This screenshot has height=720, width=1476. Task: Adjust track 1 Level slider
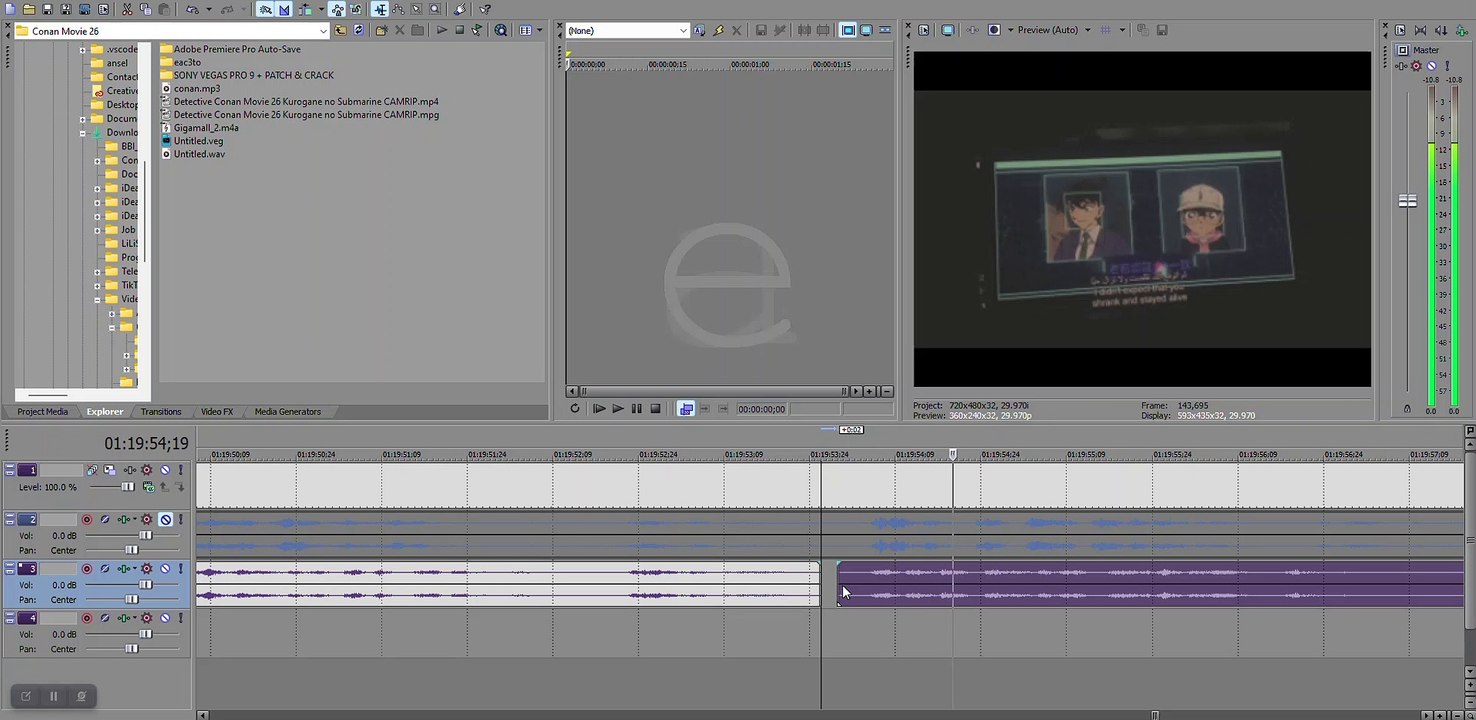click(x=127, y=487)
